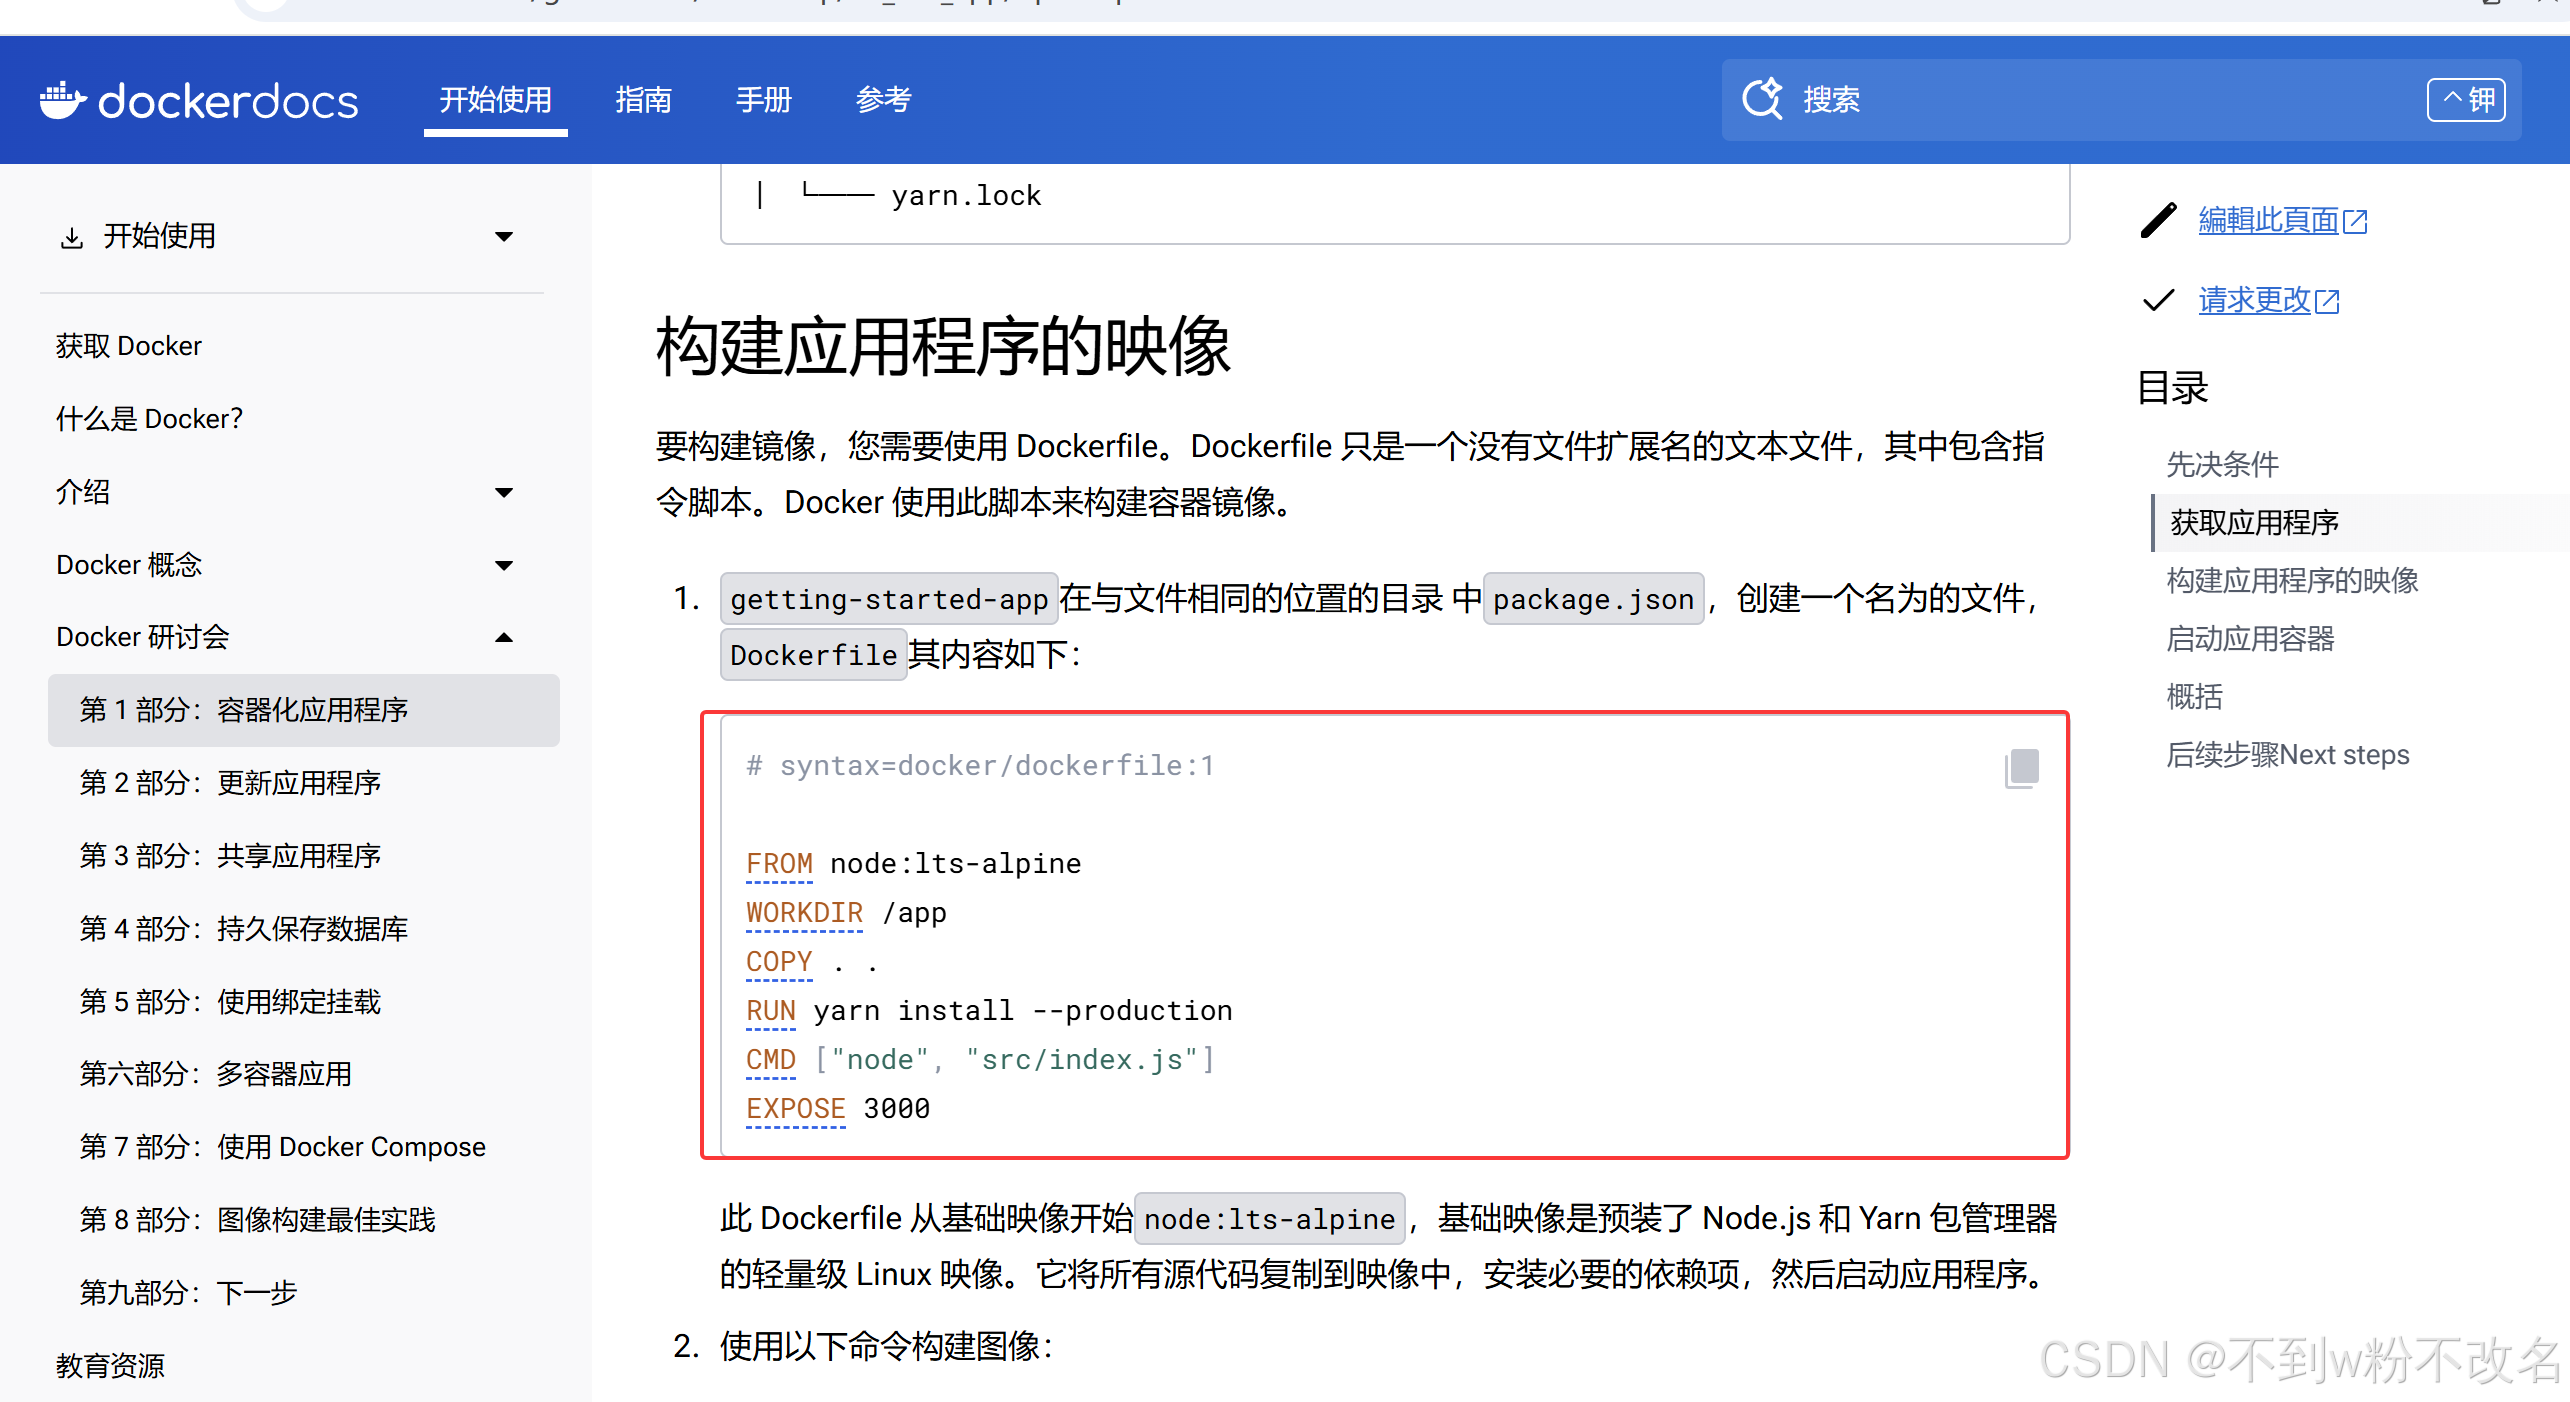This screenshot has height=1402, width=2570.
Task: Click the RUN keyword in code block
Action: pyautogui.click(x=771, y=1011)
